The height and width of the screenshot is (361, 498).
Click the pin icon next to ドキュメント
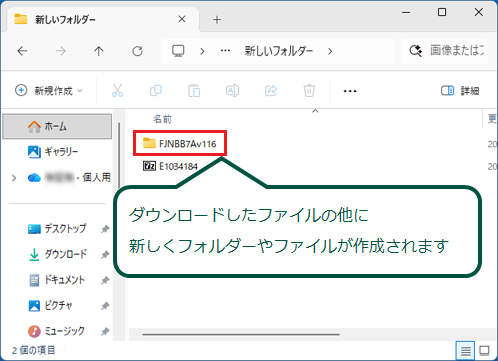(x=105, y=280)
